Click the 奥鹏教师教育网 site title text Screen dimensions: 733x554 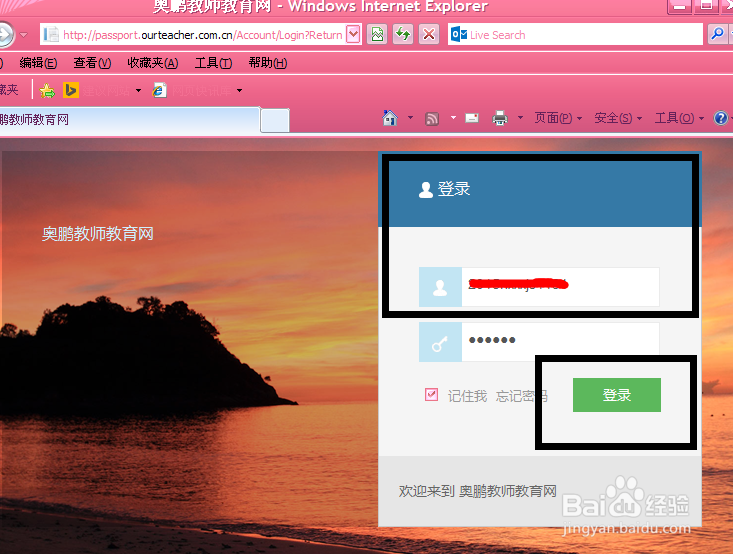[x=98, y=234]
